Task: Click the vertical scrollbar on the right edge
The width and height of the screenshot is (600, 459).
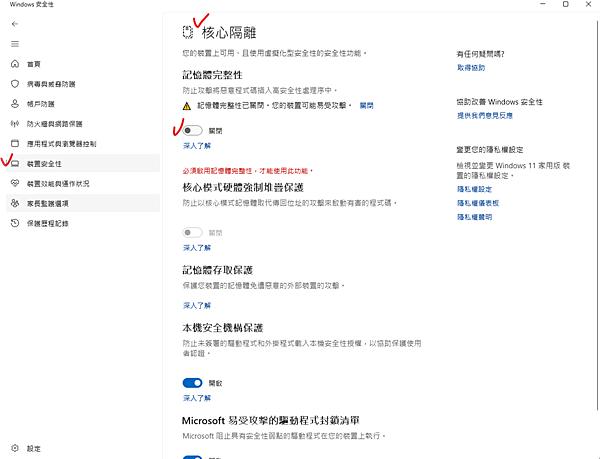Action: [x=598, y=214]
